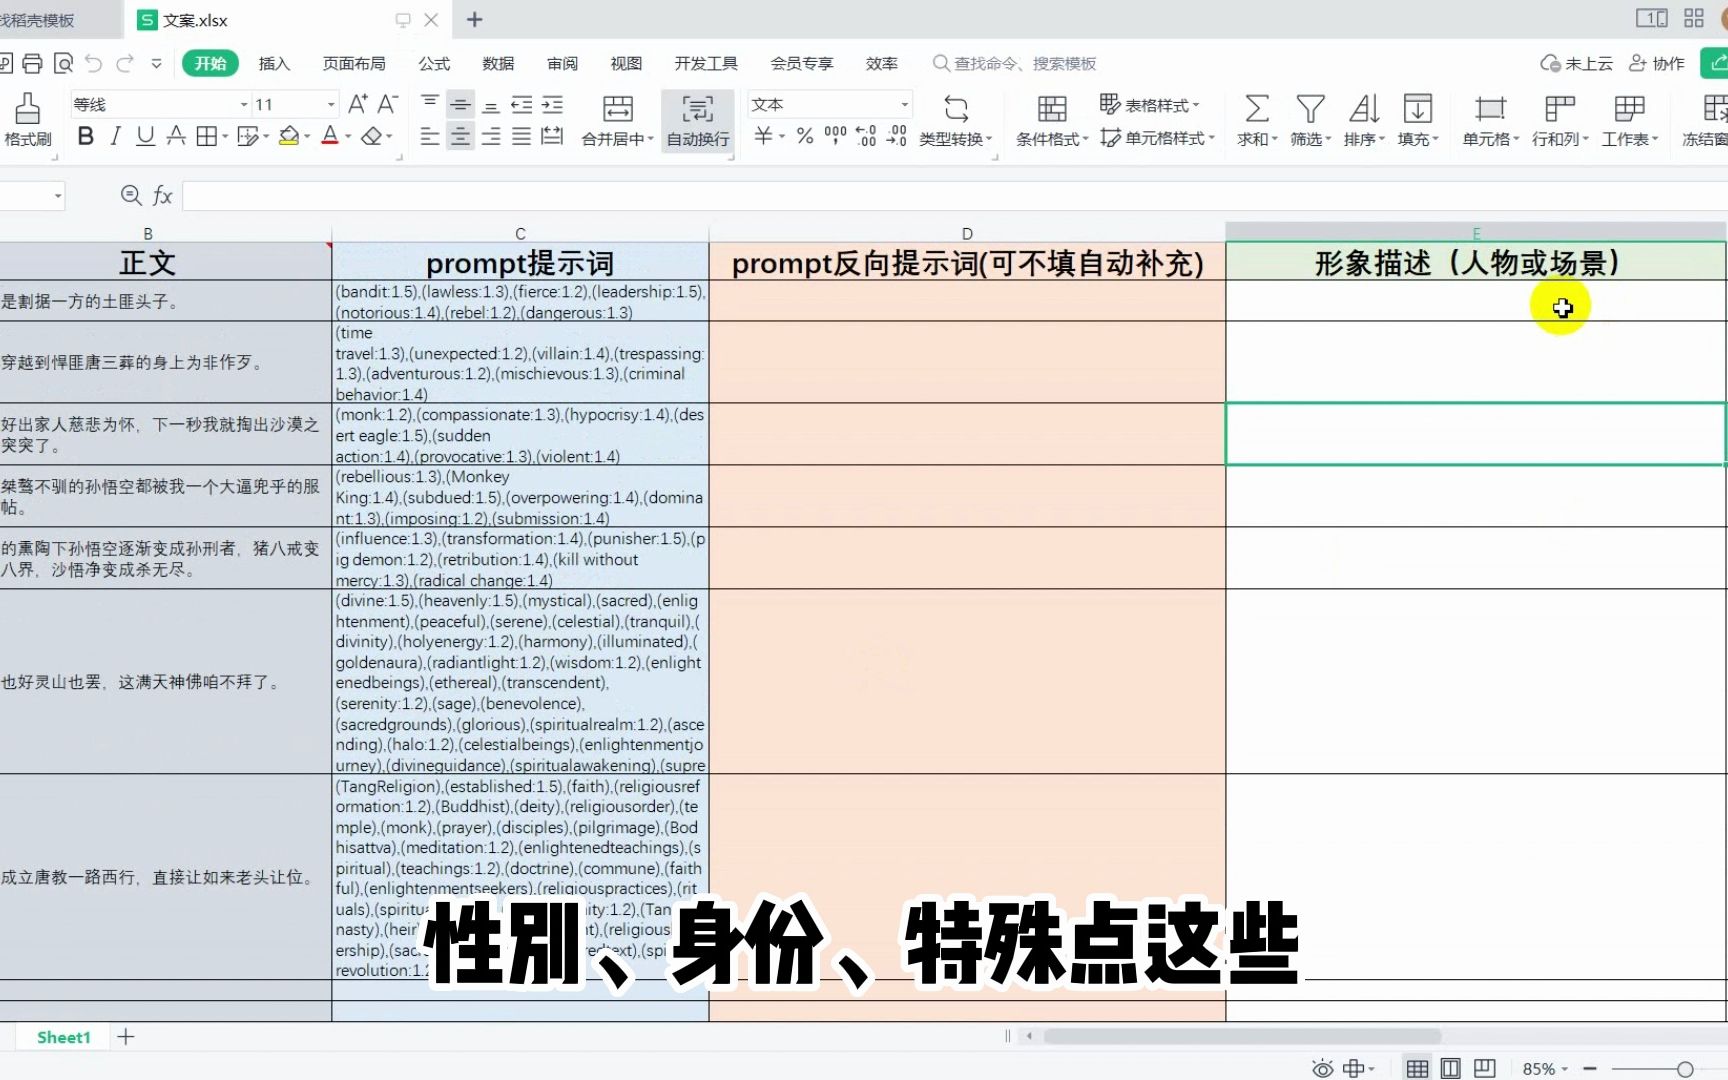Open the number format dropdown (文本)

[x=904, y=104]
